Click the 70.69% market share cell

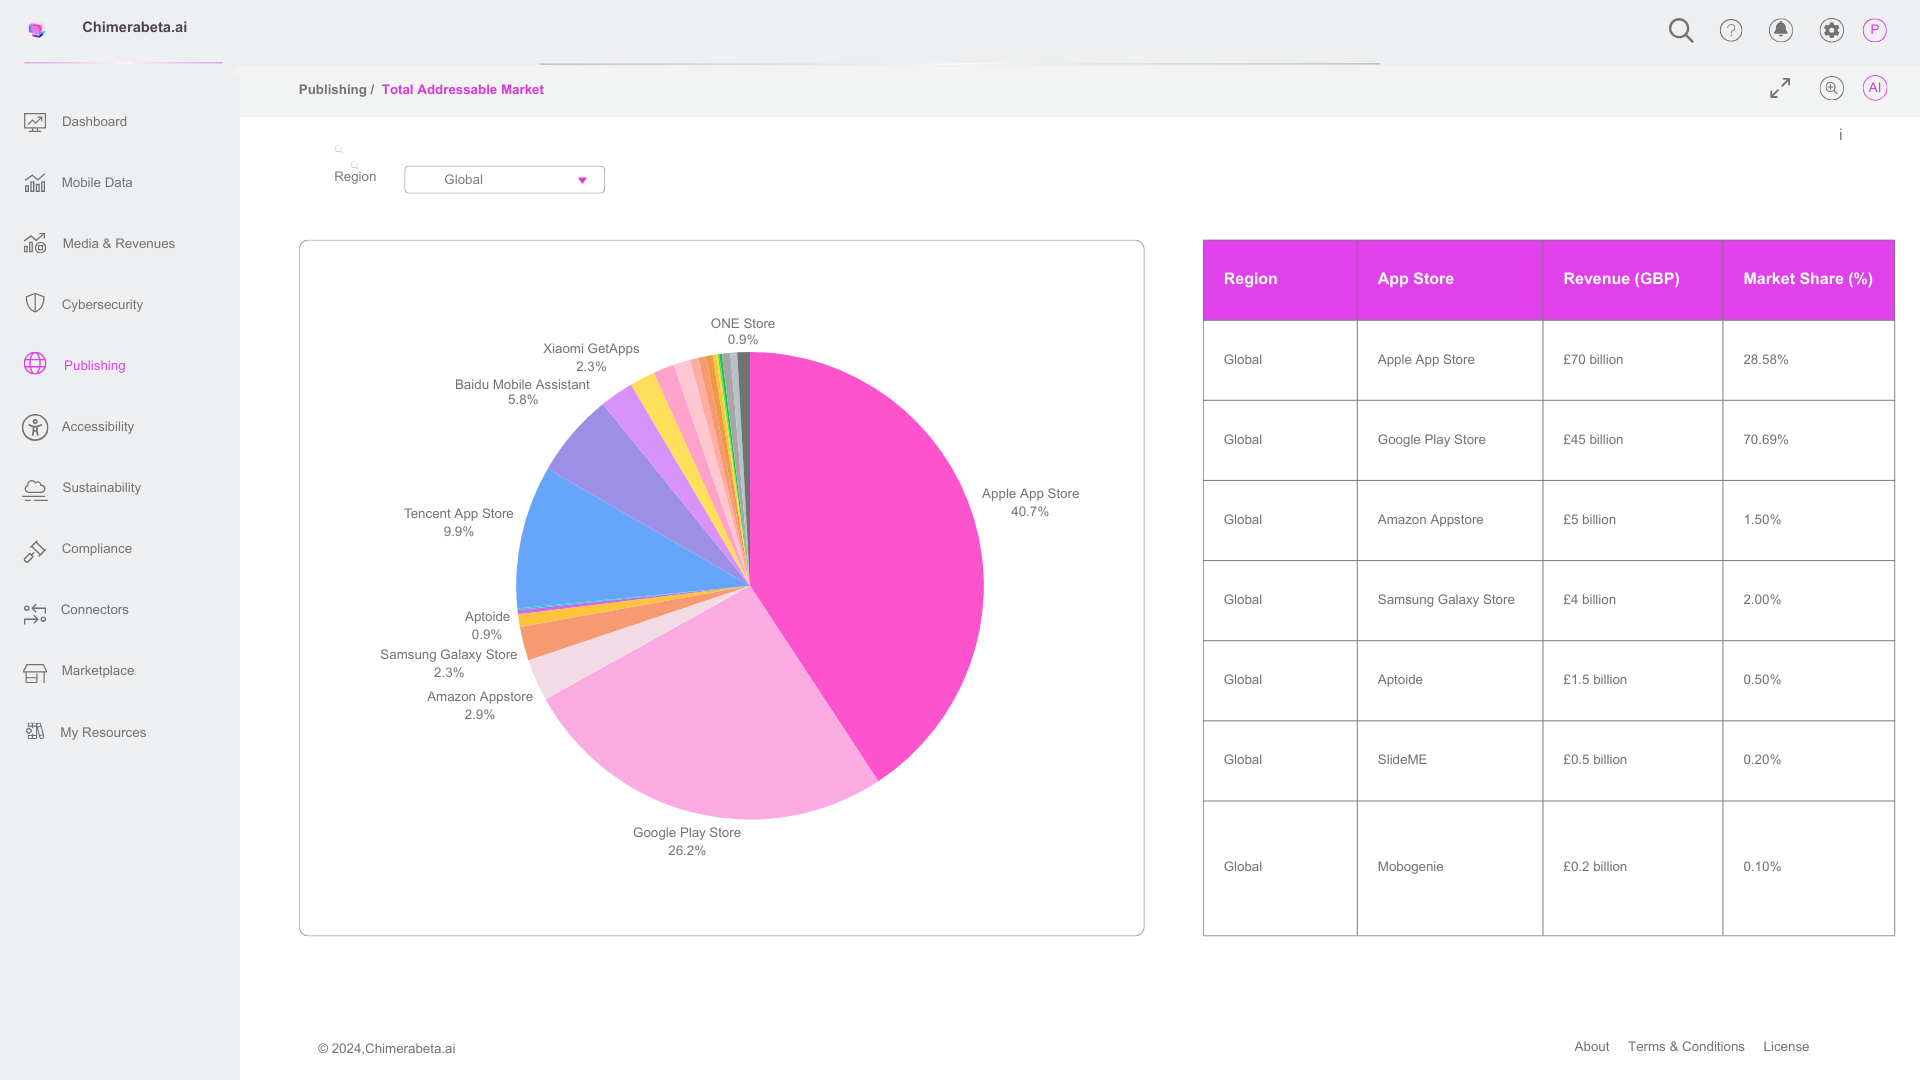(1808, 440)
